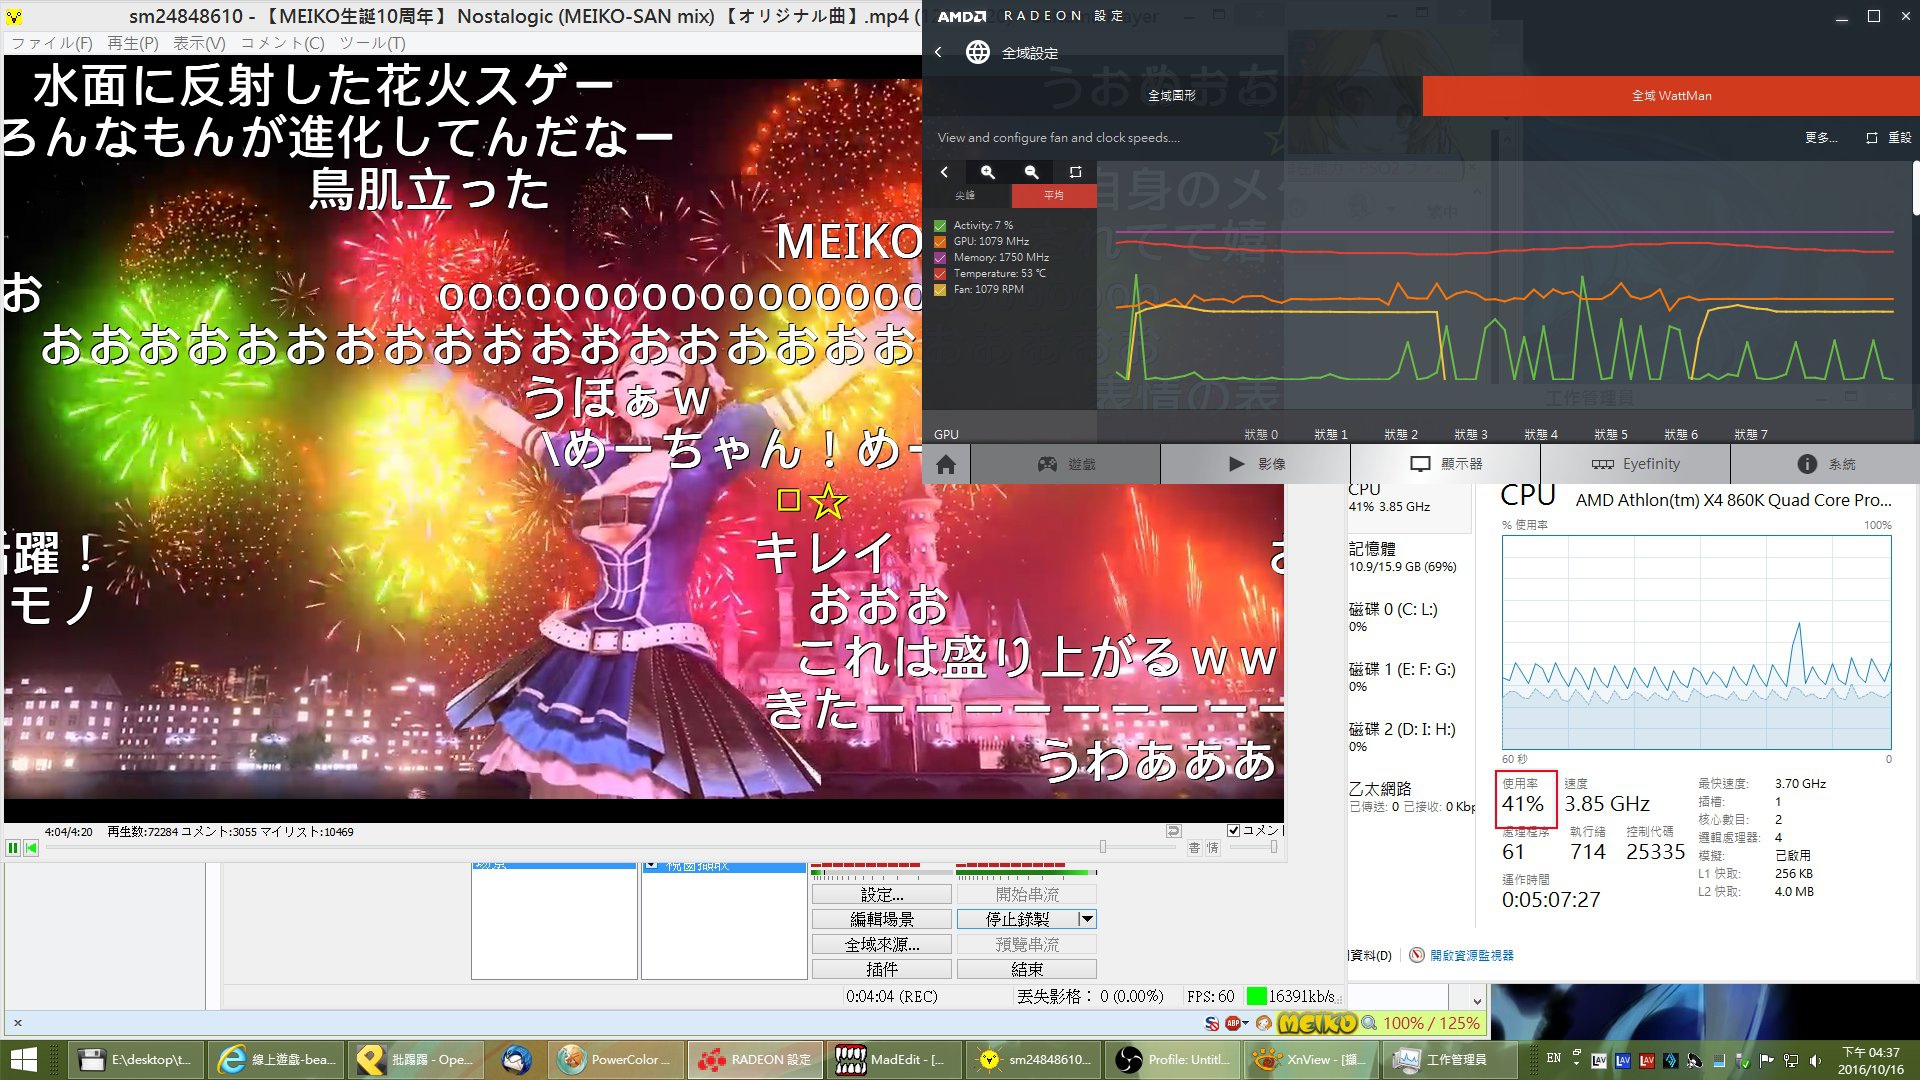The width and height of the screenshot is (1920, 1080).
Task: Click the volume speaker tray icon
Action: [x=1815, y=1060]
